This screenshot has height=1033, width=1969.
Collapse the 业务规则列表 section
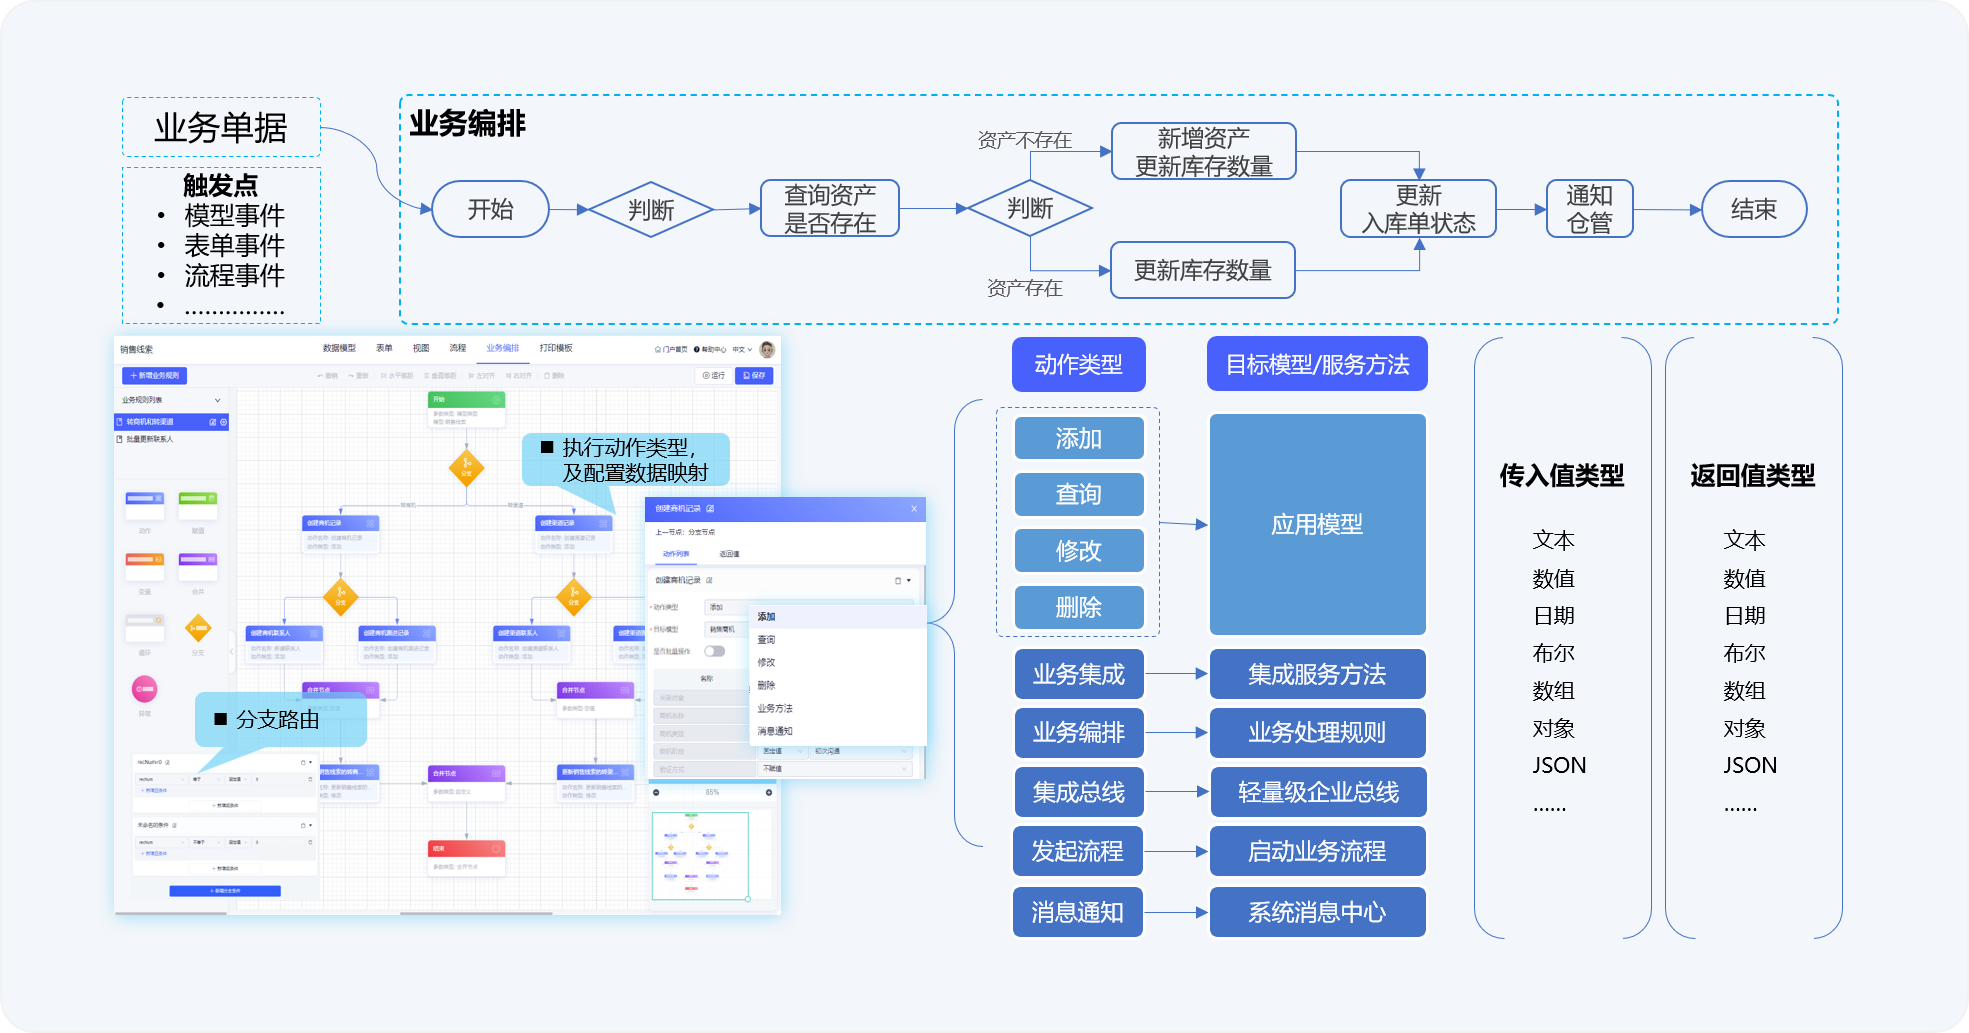click(217, 400)
